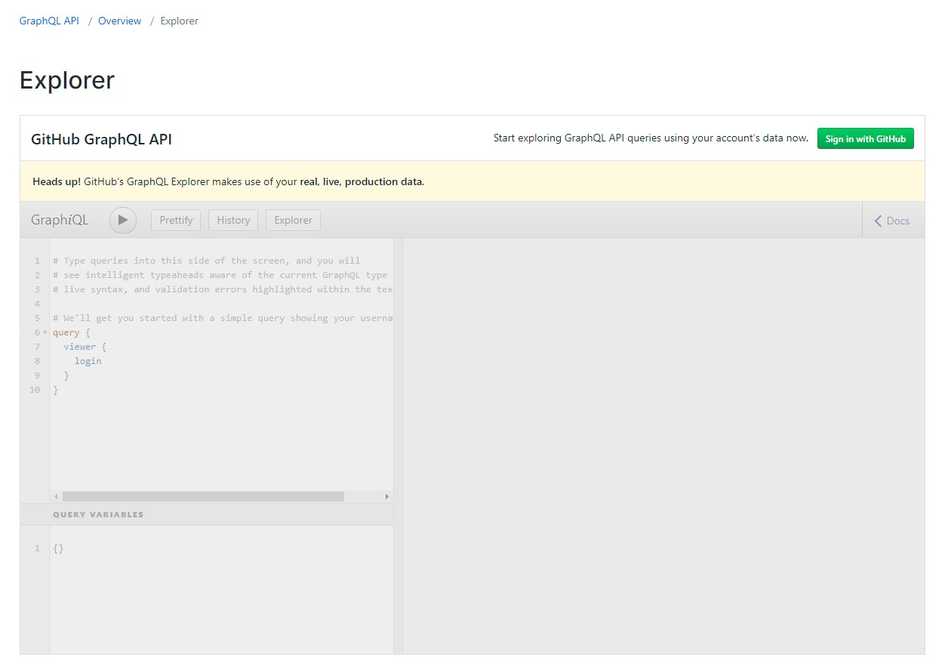The image size is (945, 670).
Task: Click inside the query variables editor braces
Action: 58,548
